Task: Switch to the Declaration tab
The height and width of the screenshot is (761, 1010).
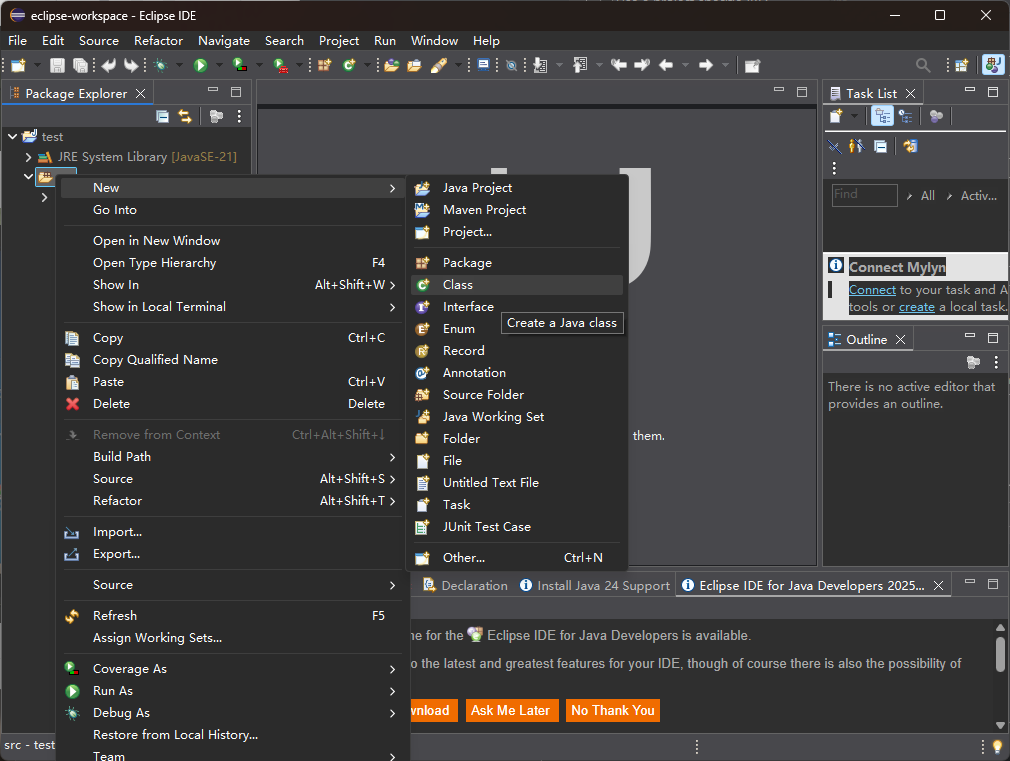Action: [x=465, y=586]
